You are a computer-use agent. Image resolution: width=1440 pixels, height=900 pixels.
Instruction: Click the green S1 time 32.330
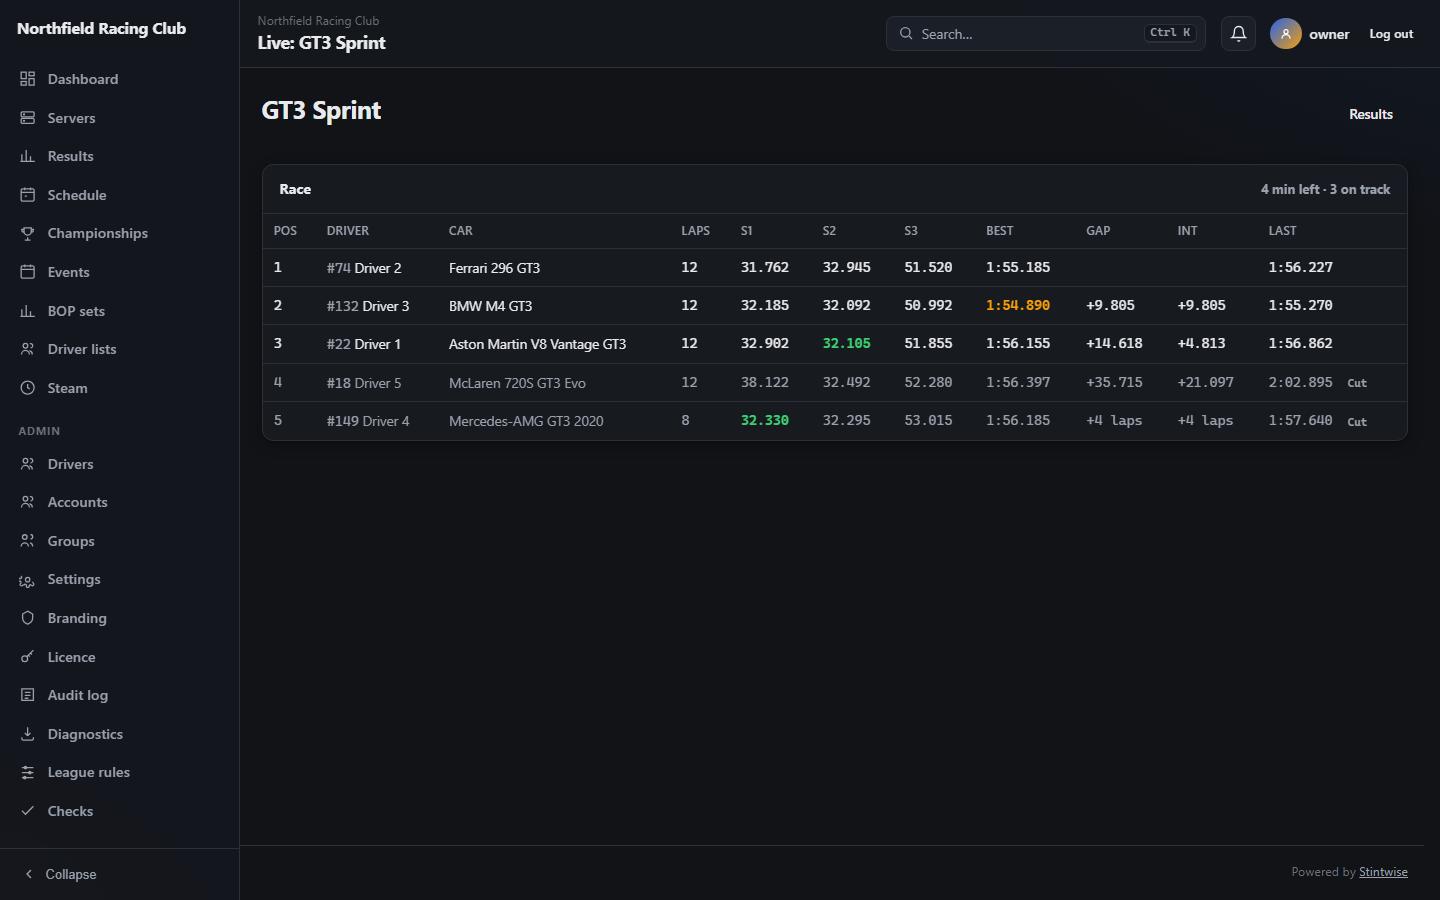765,421
